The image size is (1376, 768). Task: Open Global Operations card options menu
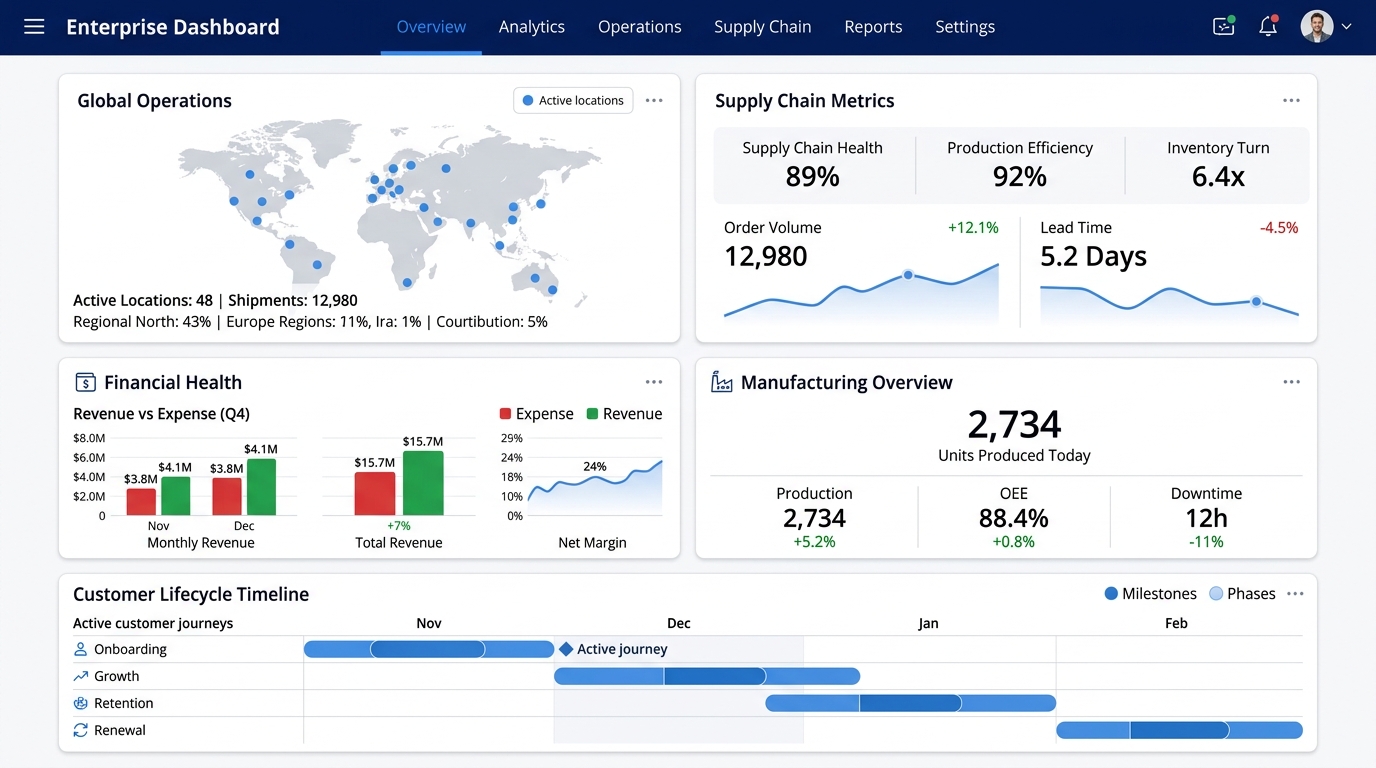[654, 100]
